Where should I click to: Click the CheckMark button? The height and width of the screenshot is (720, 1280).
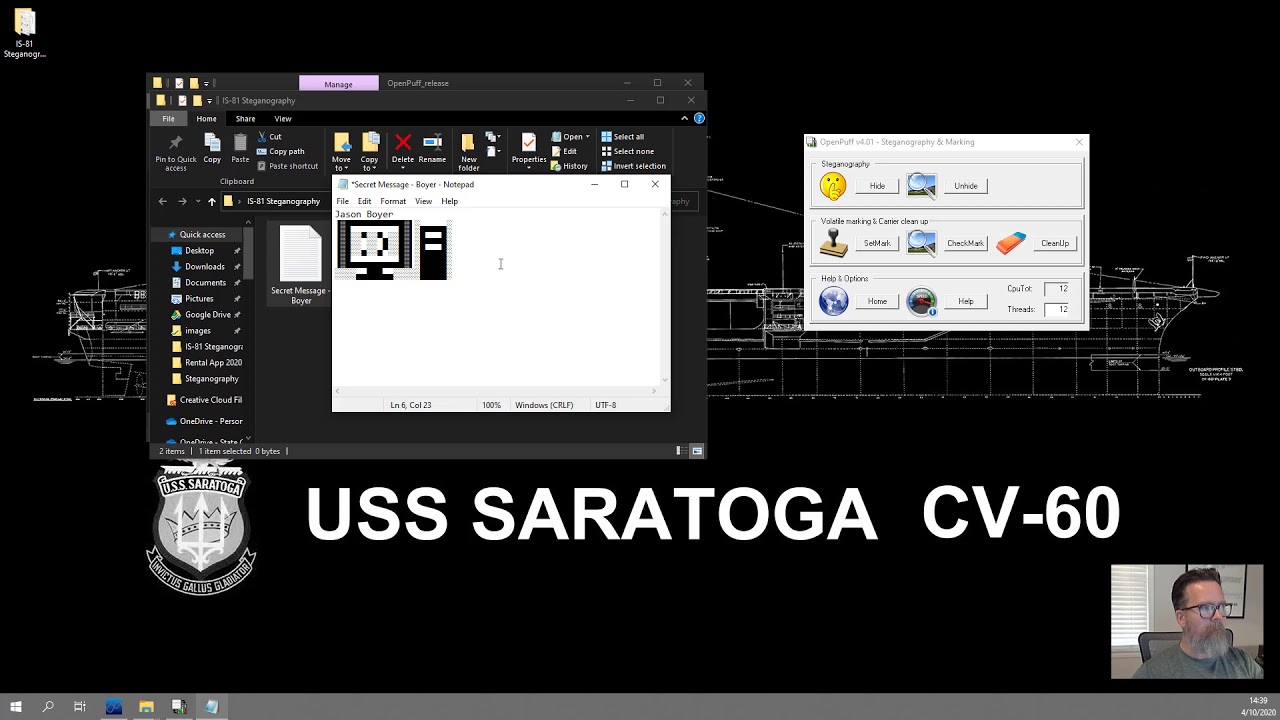966,243
